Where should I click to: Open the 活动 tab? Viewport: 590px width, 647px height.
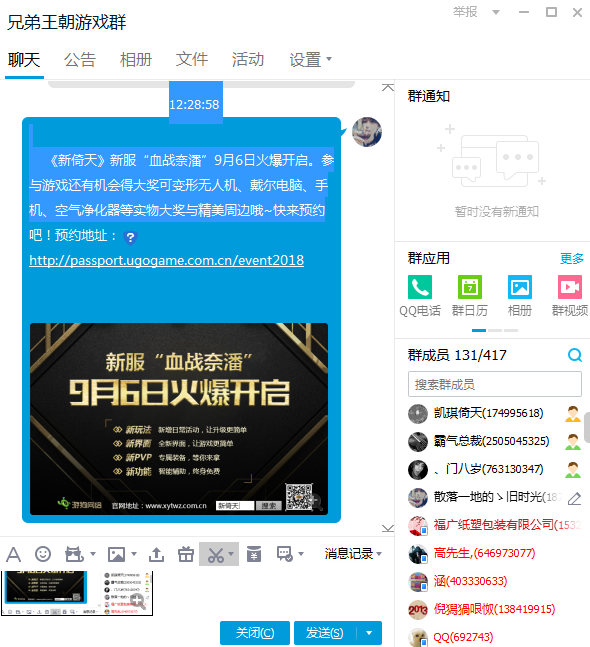pos(248,59)
